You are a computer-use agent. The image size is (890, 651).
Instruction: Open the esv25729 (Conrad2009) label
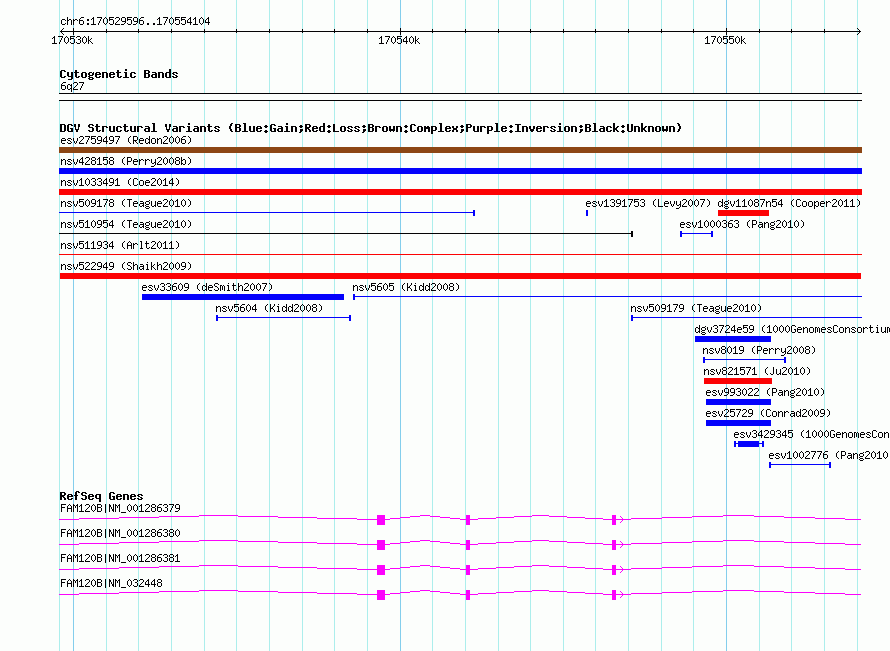(768, 413)
